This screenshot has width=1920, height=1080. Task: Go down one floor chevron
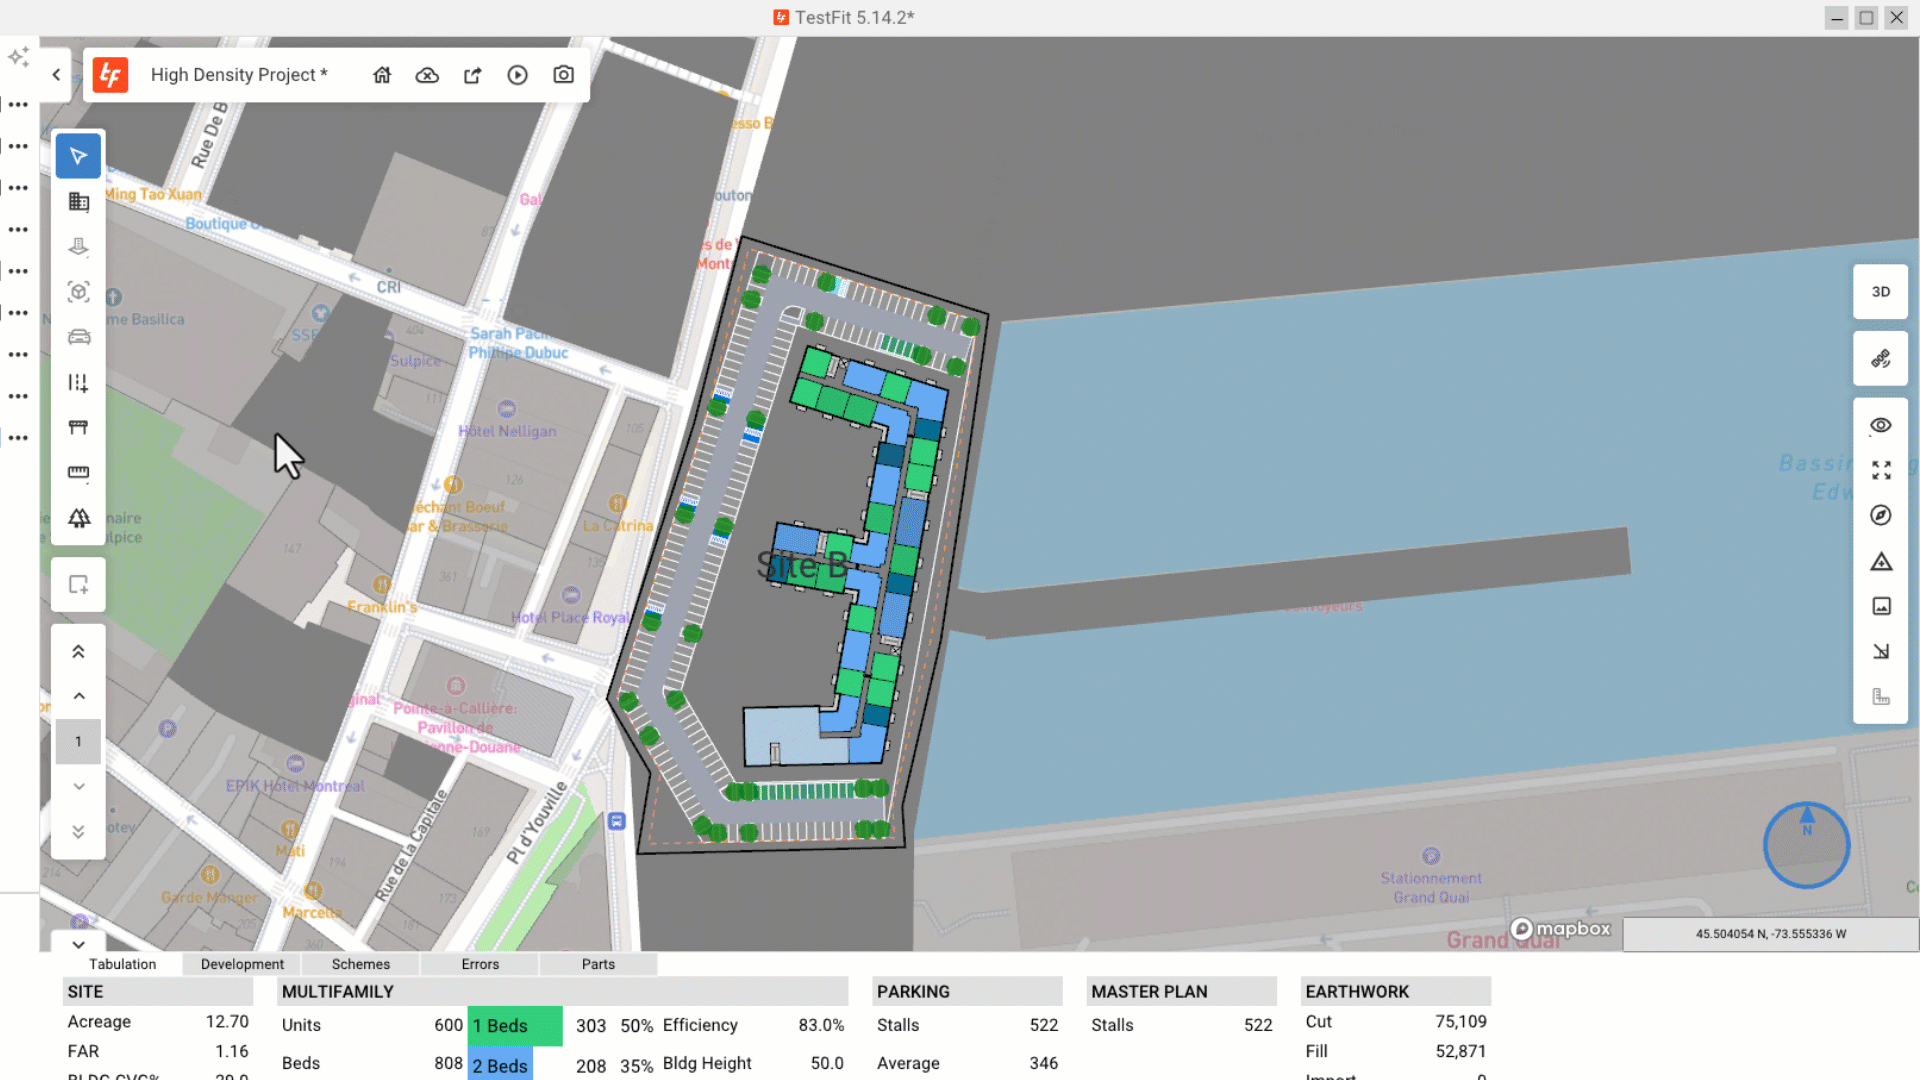click(78, 787)
